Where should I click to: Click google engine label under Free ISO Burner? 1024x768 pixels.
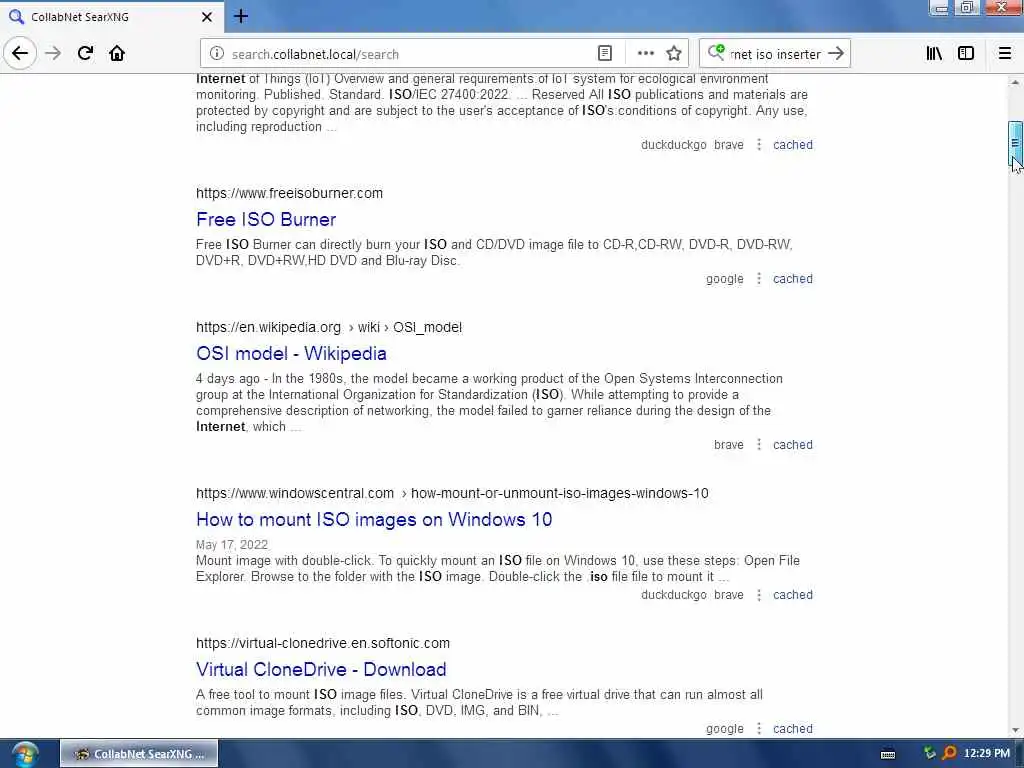(x=724, y=279)
